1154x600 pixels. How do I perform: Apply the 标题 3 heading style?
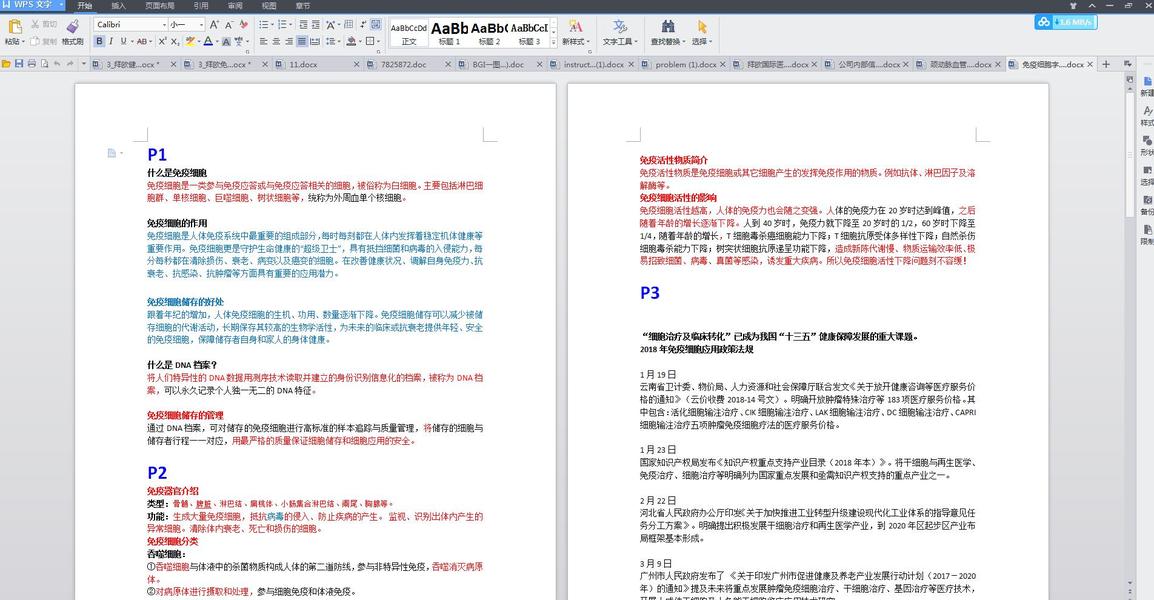pyautogui.click(x=529, y=34)
